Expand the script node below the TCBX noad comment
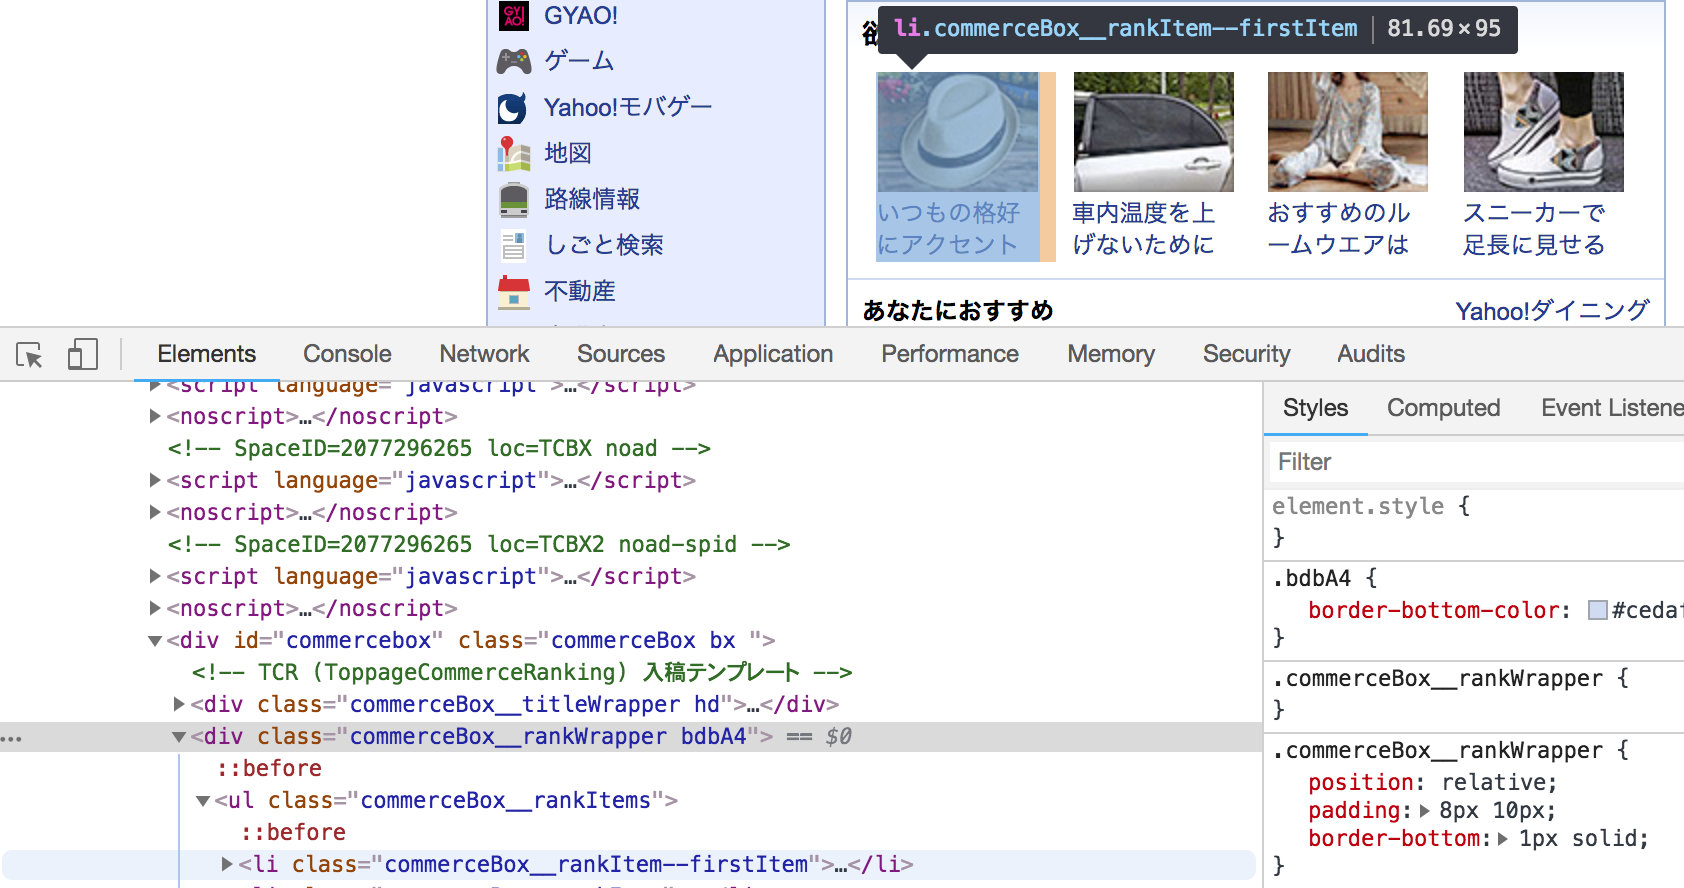The width and height of the screenshot is (1684, 888). tap(155, 481)
